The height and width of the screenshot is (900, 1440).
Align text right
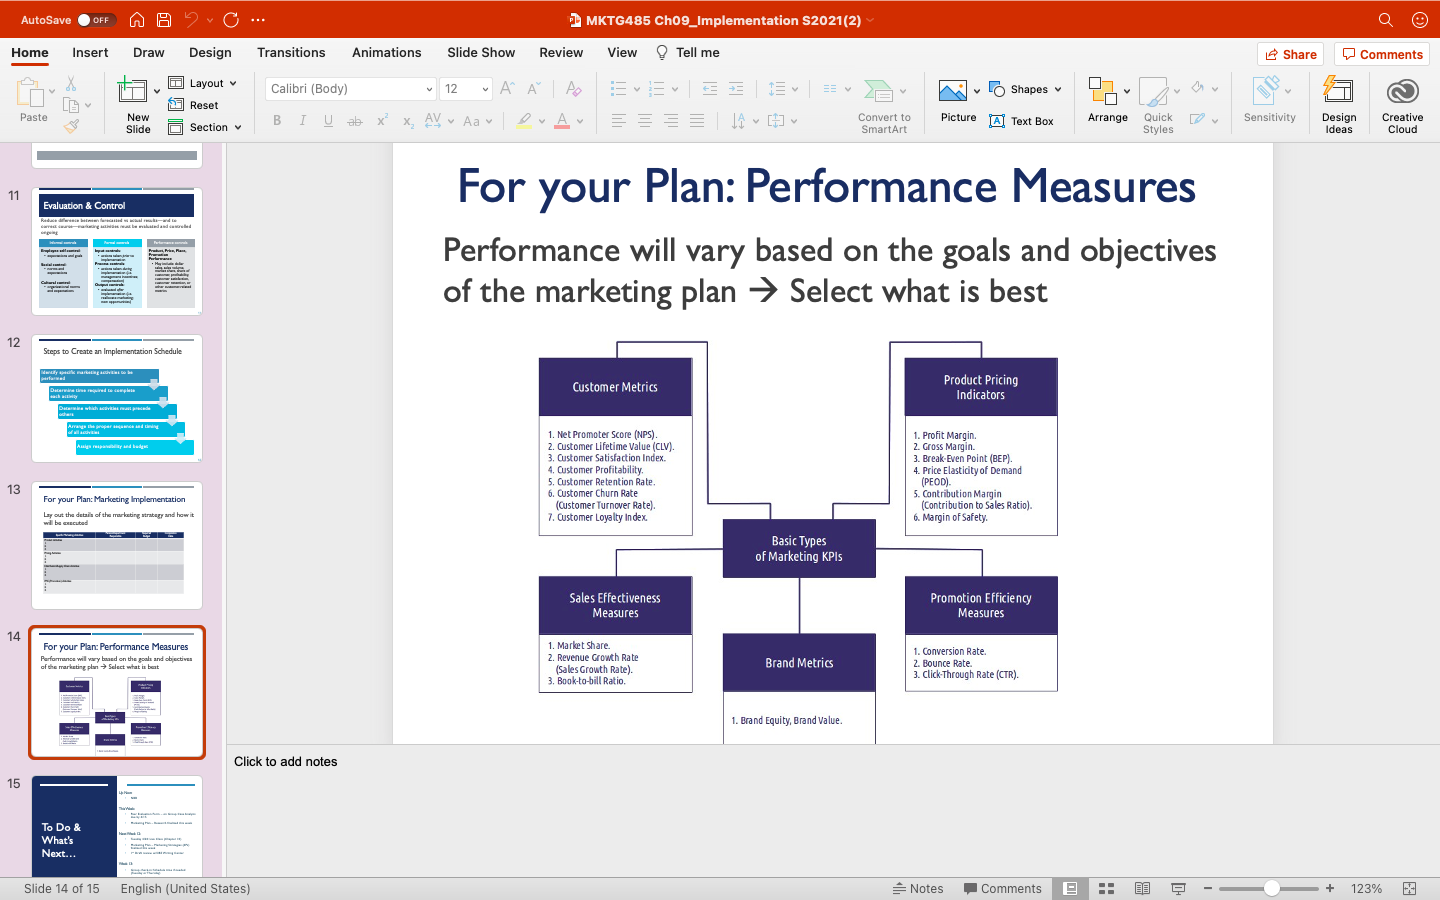(671, 121)
